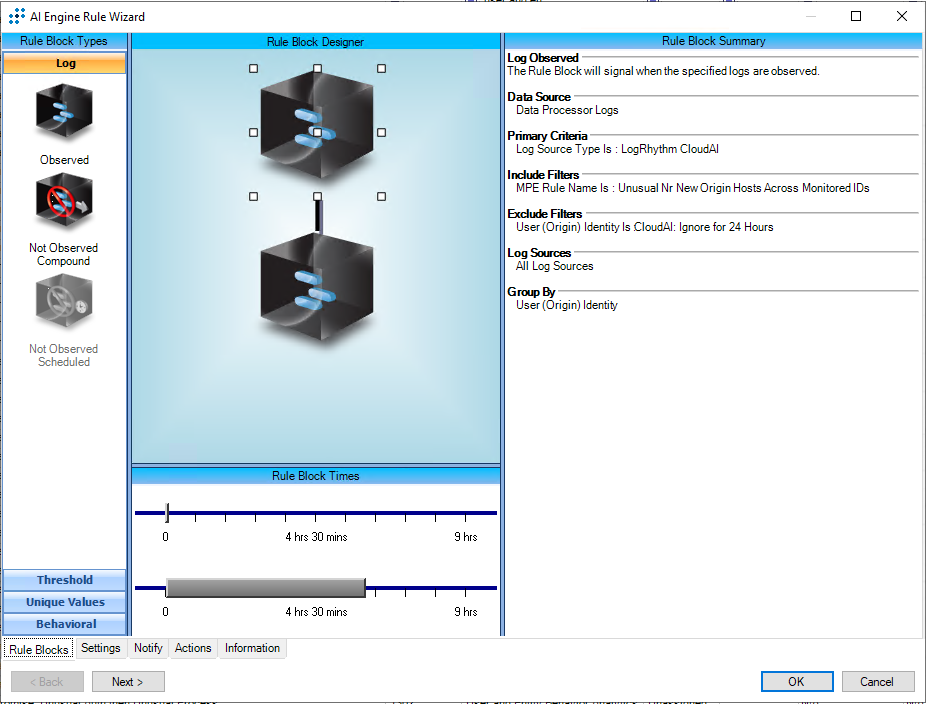Select the Not Observed Compound block icon
Viewport: 926px width, 704px height.
coord(64,201)
